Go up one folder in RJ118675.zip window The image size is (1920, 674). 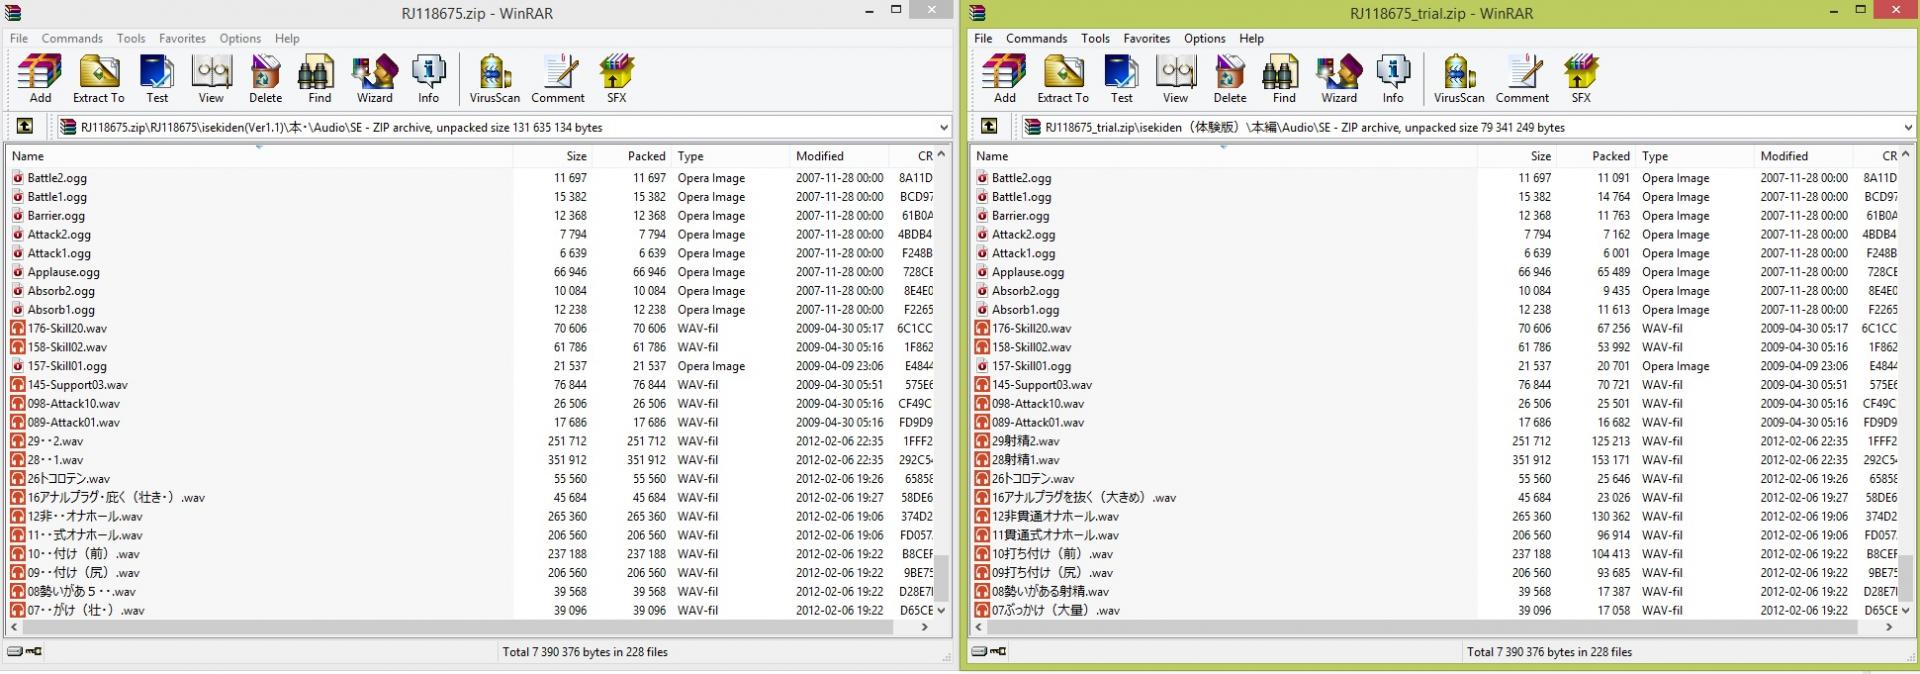click(25, 126)
